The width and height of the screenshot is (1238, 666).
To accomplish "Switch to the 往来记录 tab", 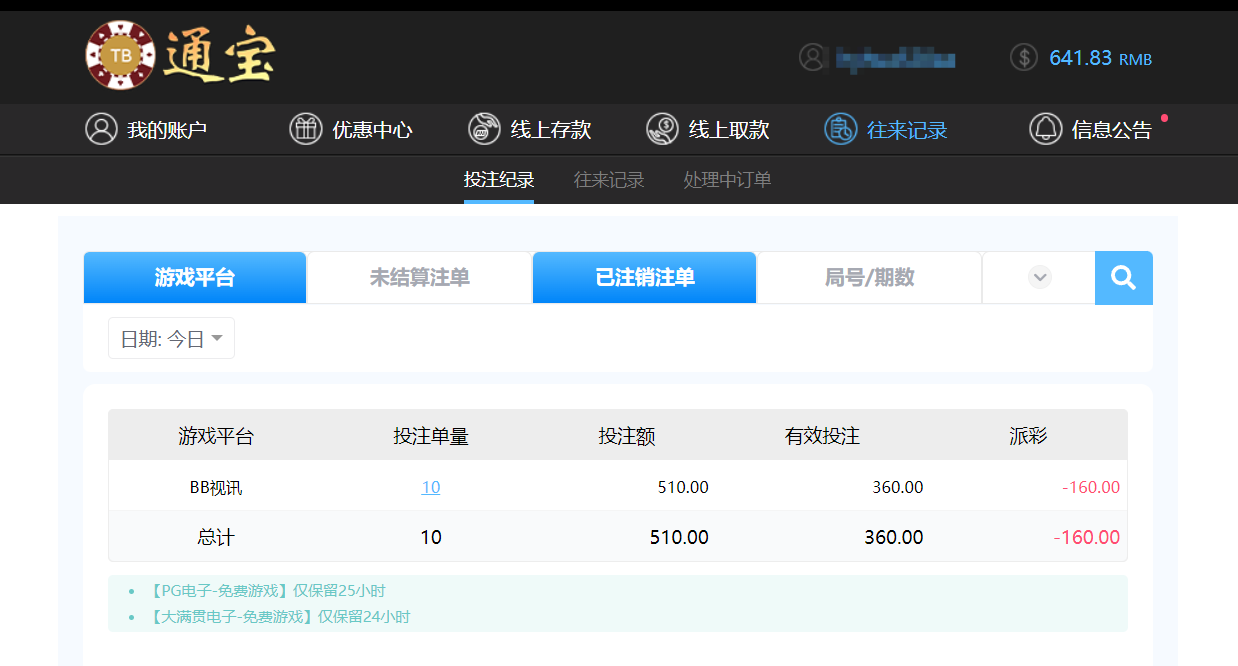I will [x=609, y=180].
